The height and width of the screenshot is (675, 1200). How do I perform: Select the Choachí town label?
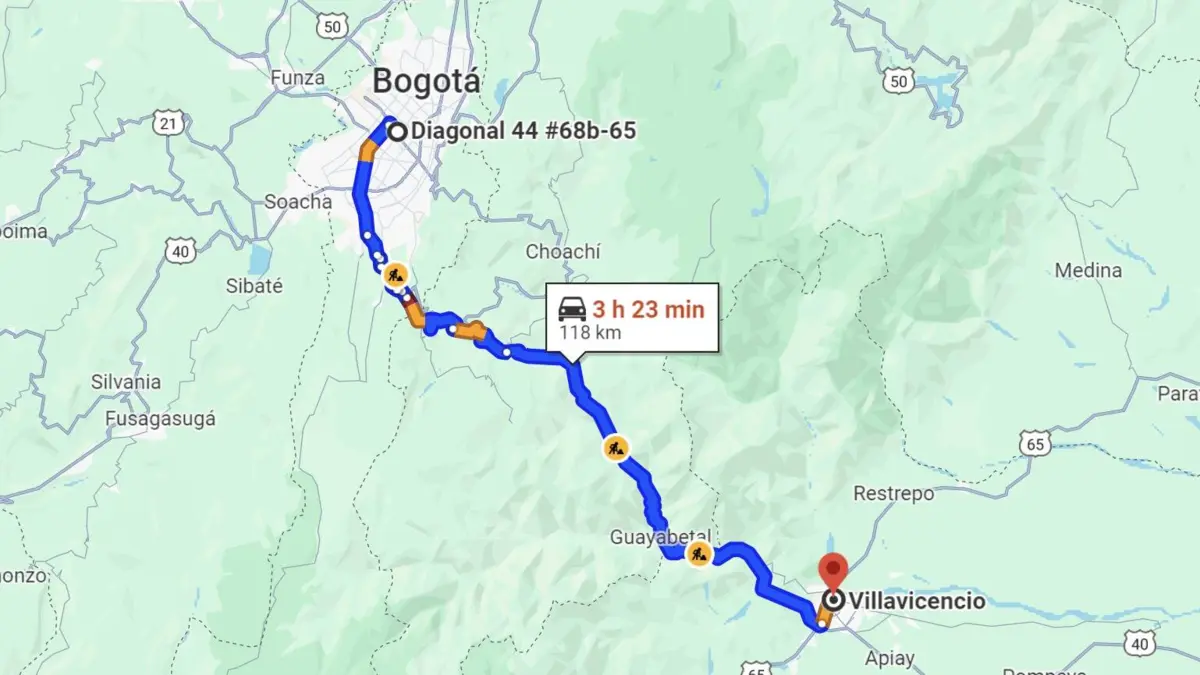click(x=563, y=252)
